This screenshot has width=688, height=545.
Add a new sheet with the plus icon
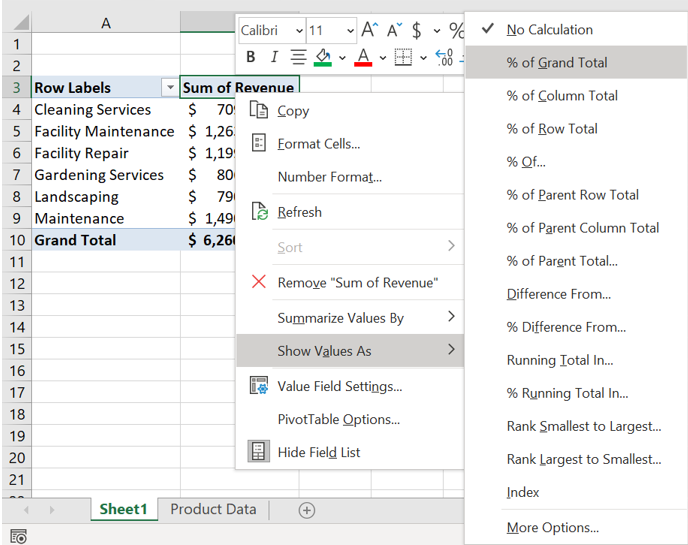(x=307, y=510)
